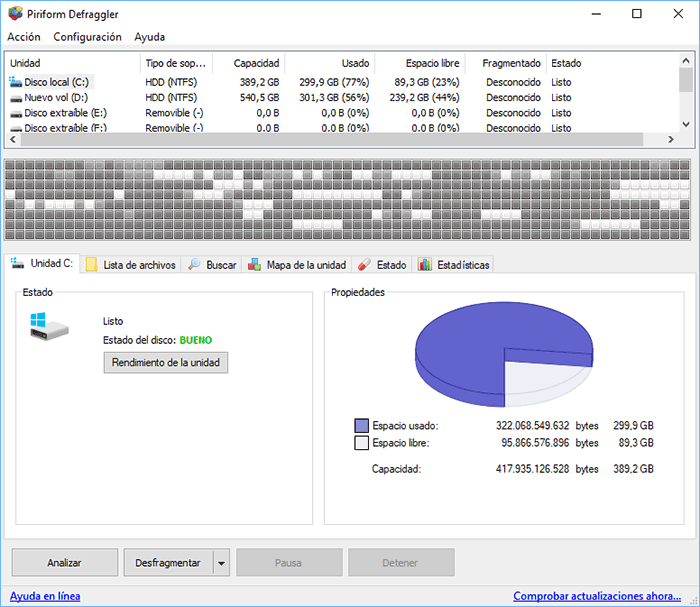Click the horizontal scroll right arrow
The height and width of the screenshot is (607, 700).
(x=671, y=139)
